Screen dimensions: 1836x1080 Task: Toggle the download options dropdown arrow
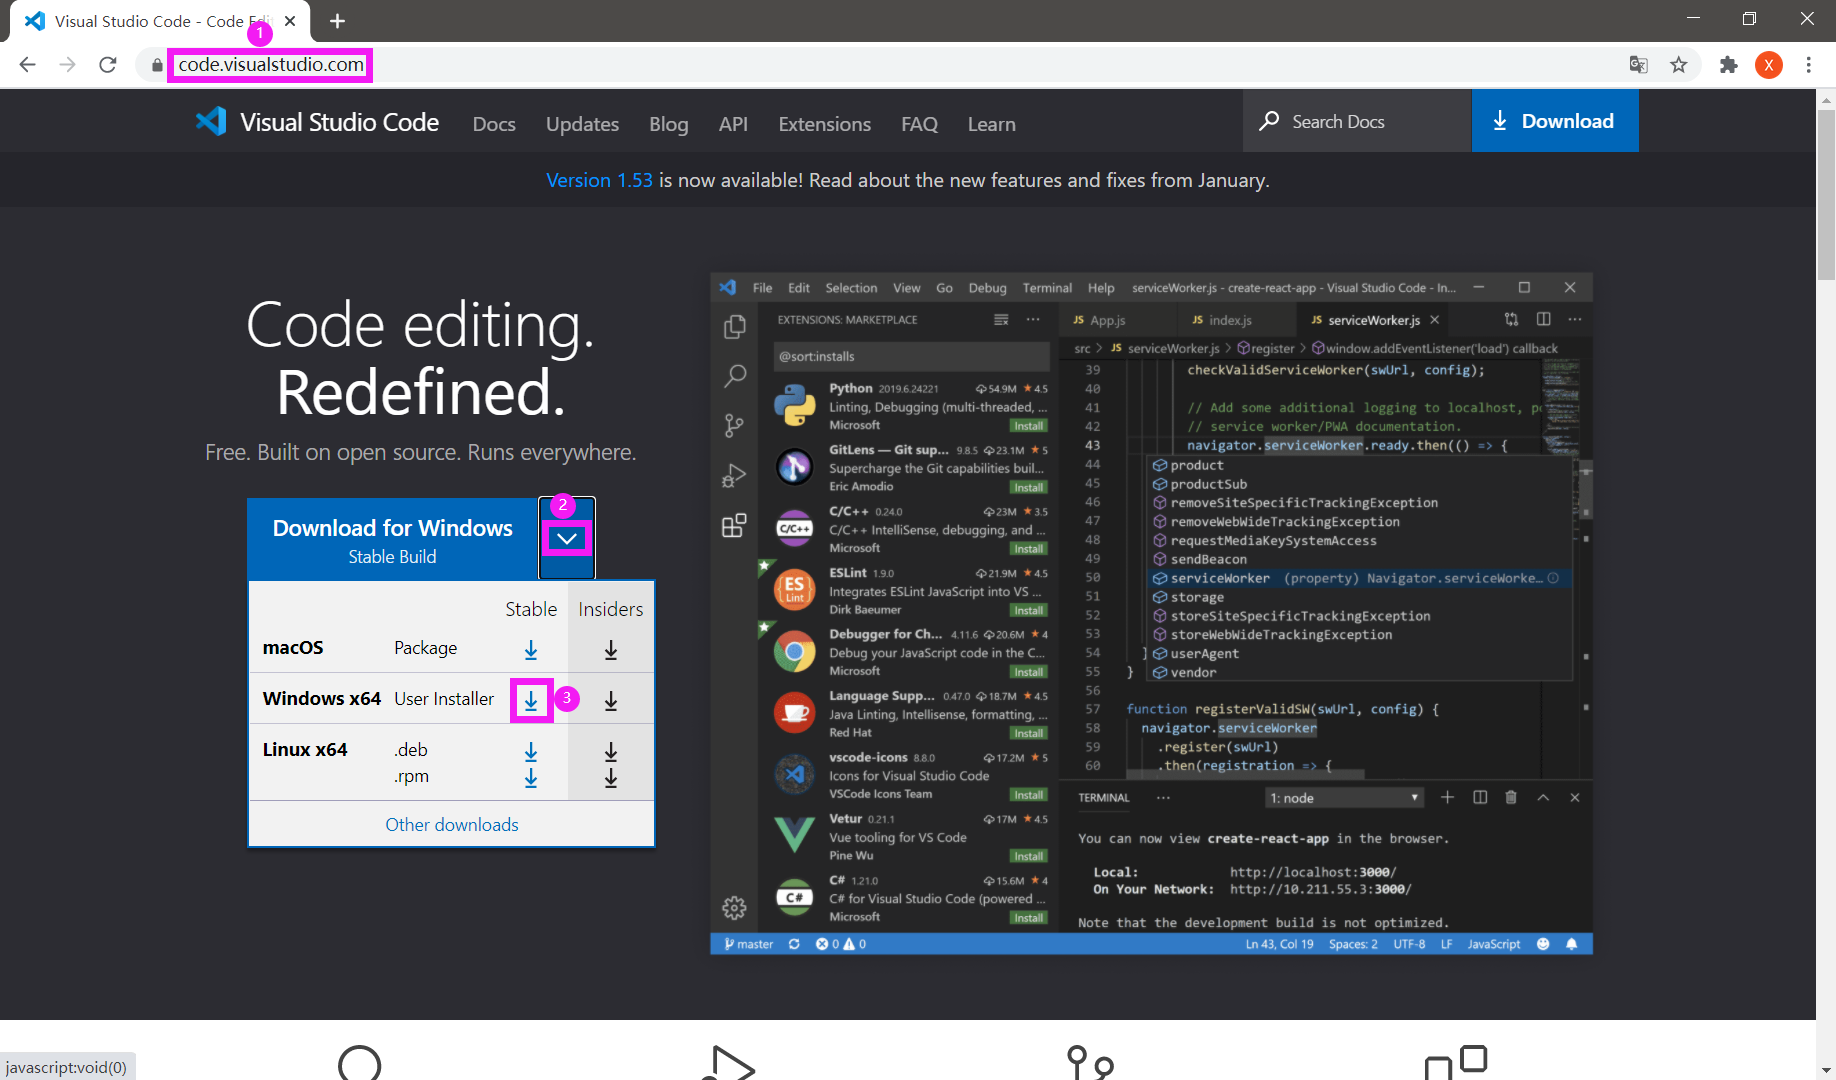567,538
